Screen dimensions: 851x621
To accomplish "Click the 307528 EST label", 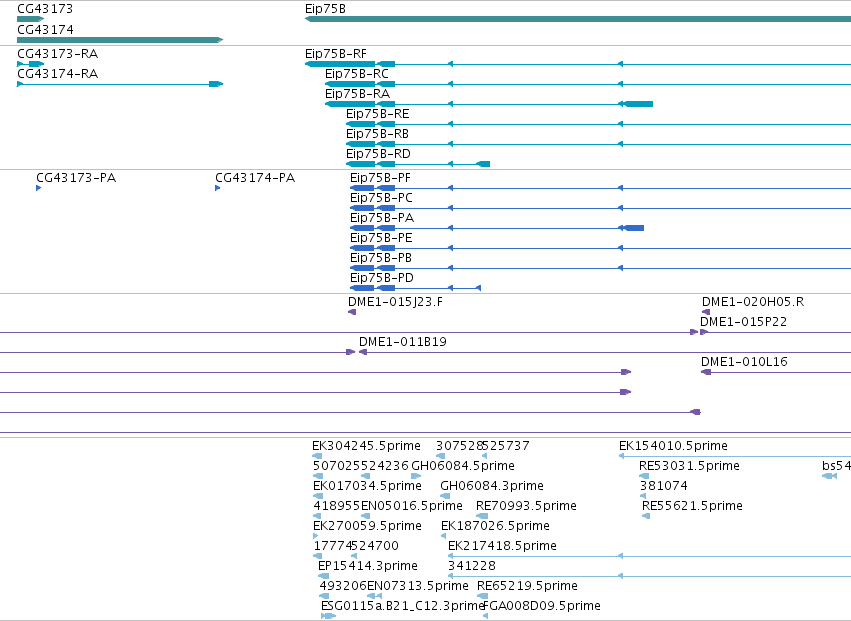I will pos(459,446).
